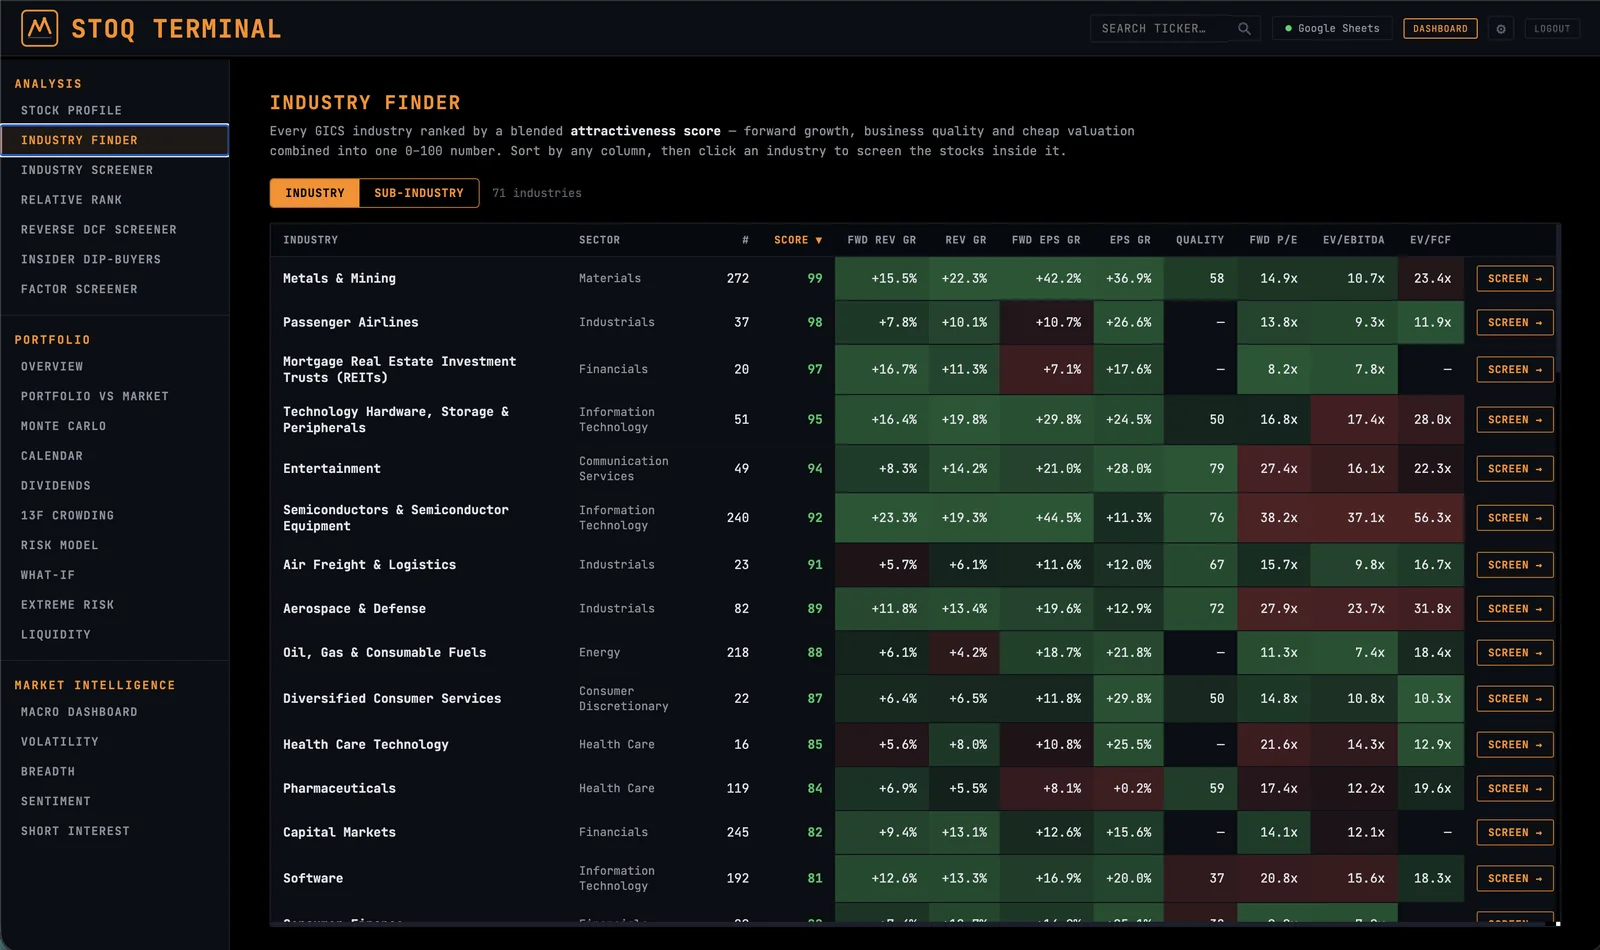Sort by the Quality column header
The width and height of the screenshot is (1600, 950).
tap(1199, 240)
